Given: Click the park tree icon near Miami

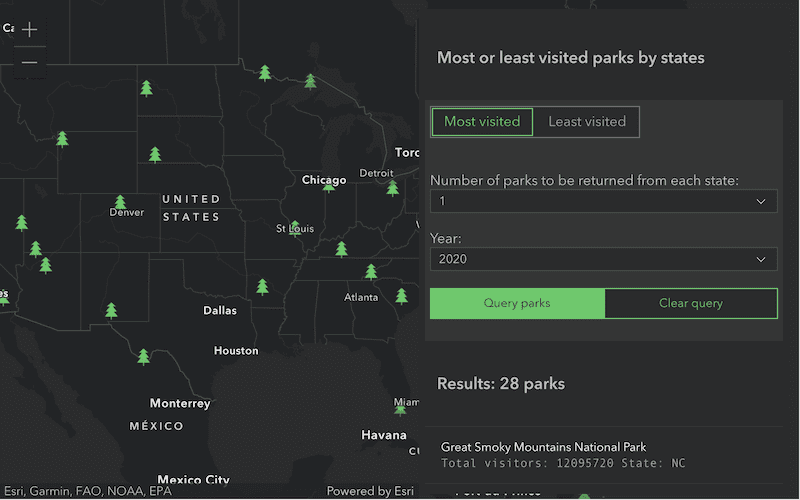Looking at the screenshot, I should pos(400,408).
